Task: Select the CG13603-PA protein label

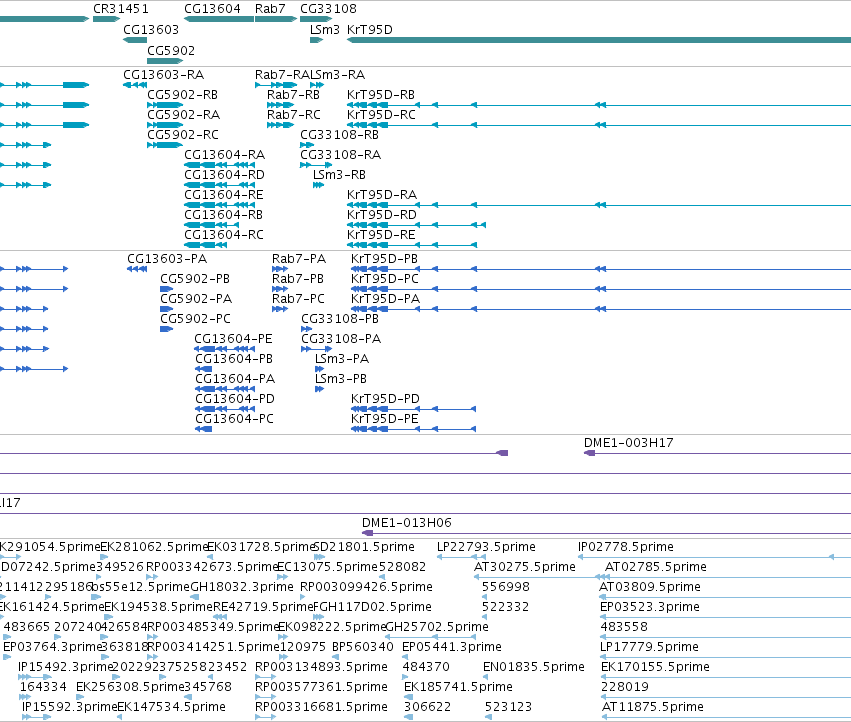Action: (x=167, y=259)
